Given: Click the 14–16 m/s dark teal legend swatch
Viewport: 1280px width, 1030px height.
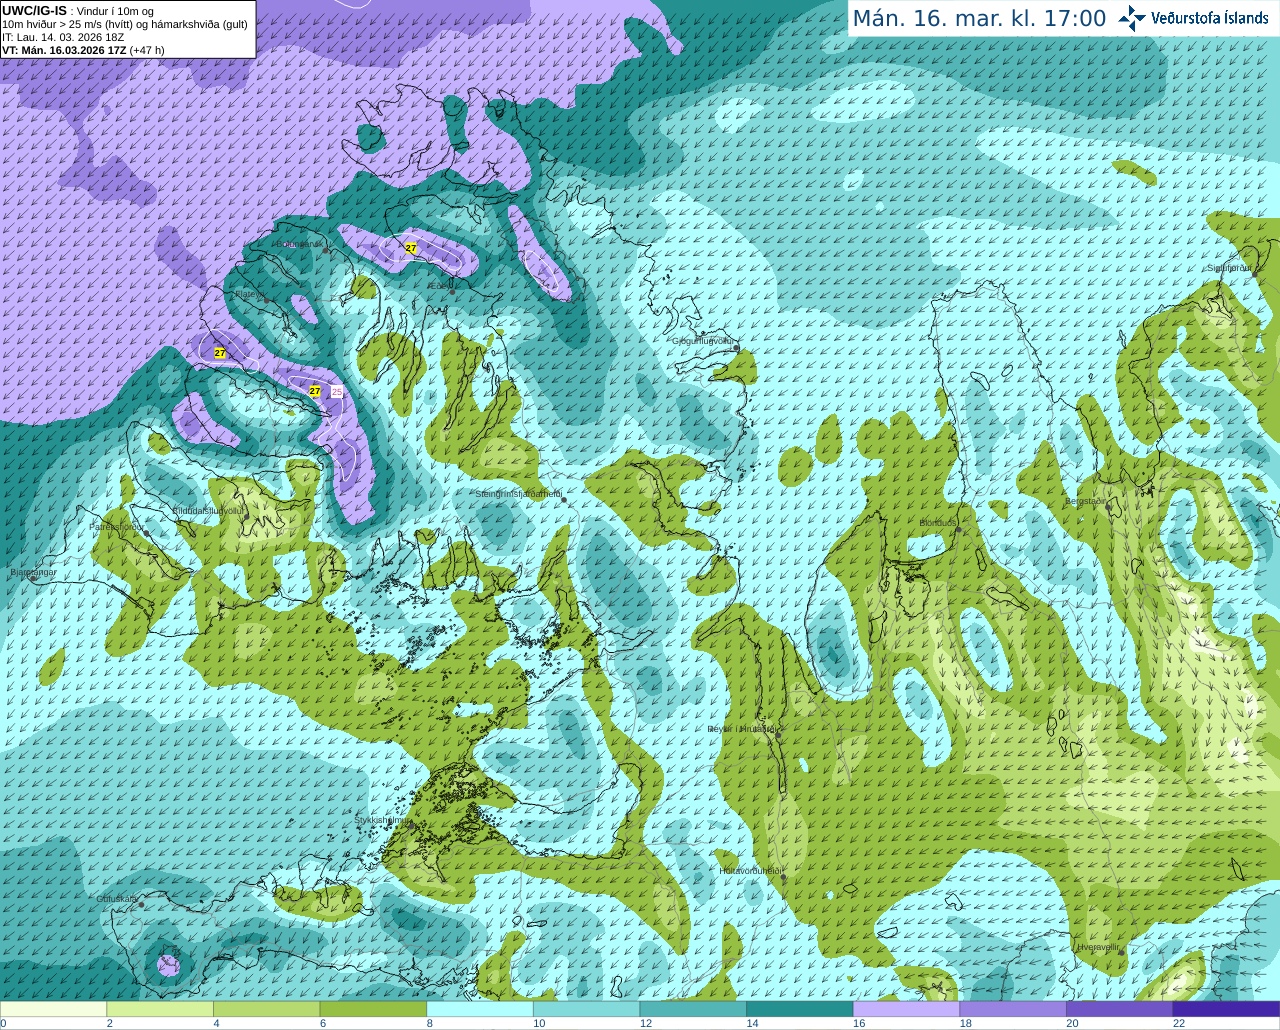Looking at the screenshot, I should (800, 1009).
